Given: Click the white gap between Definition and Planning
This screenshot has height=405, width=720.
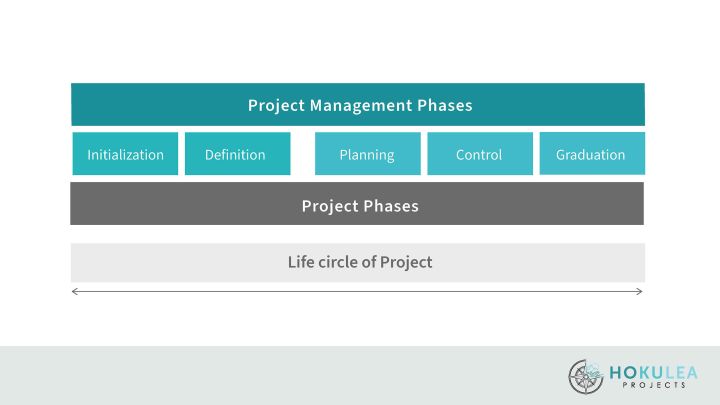Looking at the screenshot, I should pyautogui.click(x=303, y=154).
